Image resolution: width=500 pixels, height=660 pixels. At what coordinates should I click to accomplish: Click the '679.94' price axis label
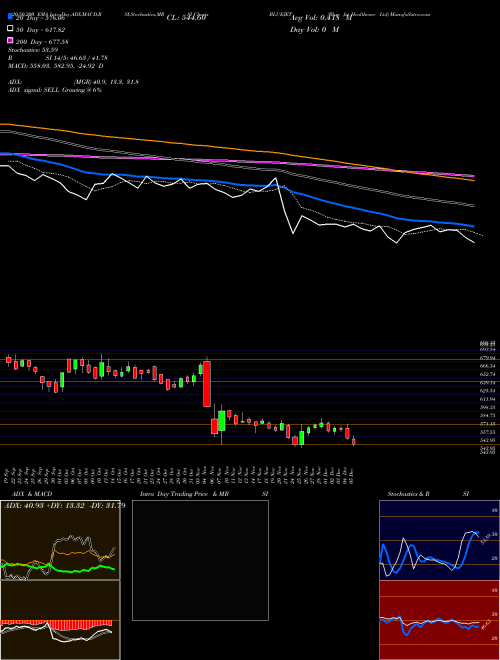pos(488,358)
